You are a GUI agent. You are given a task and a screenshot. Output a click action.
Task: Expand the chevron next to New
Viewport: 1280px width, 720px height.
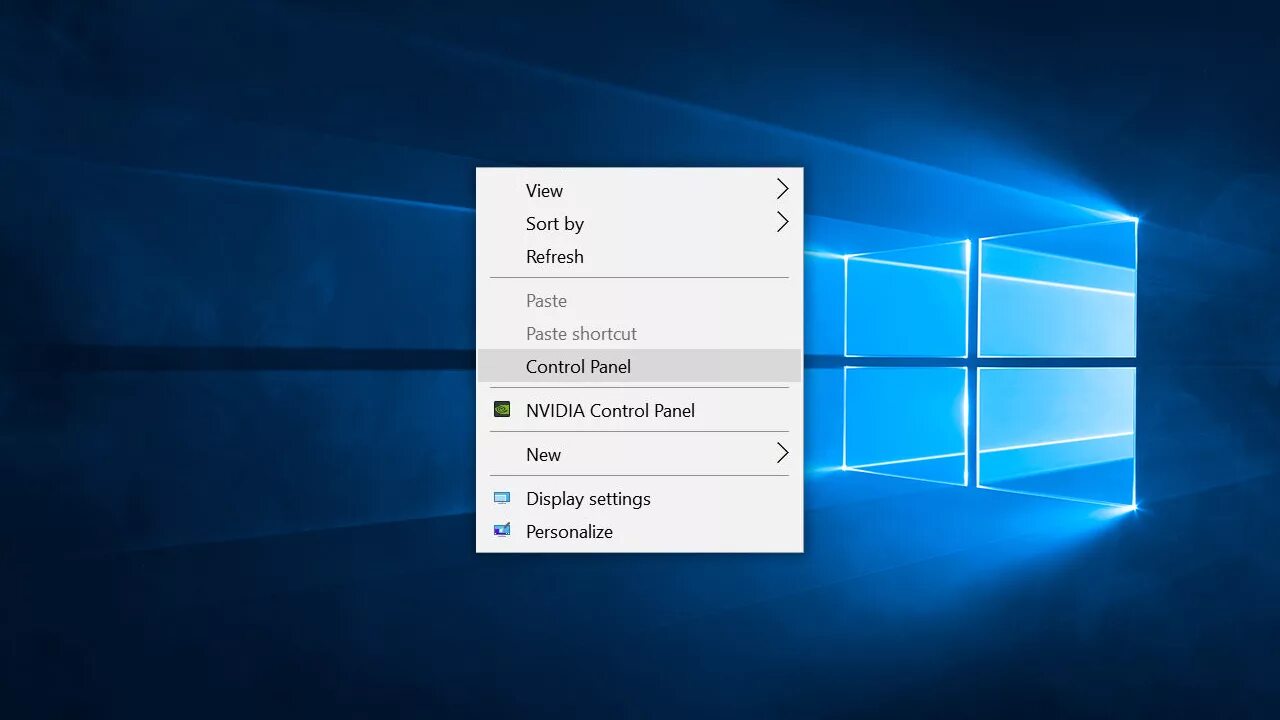pos(782,453)
